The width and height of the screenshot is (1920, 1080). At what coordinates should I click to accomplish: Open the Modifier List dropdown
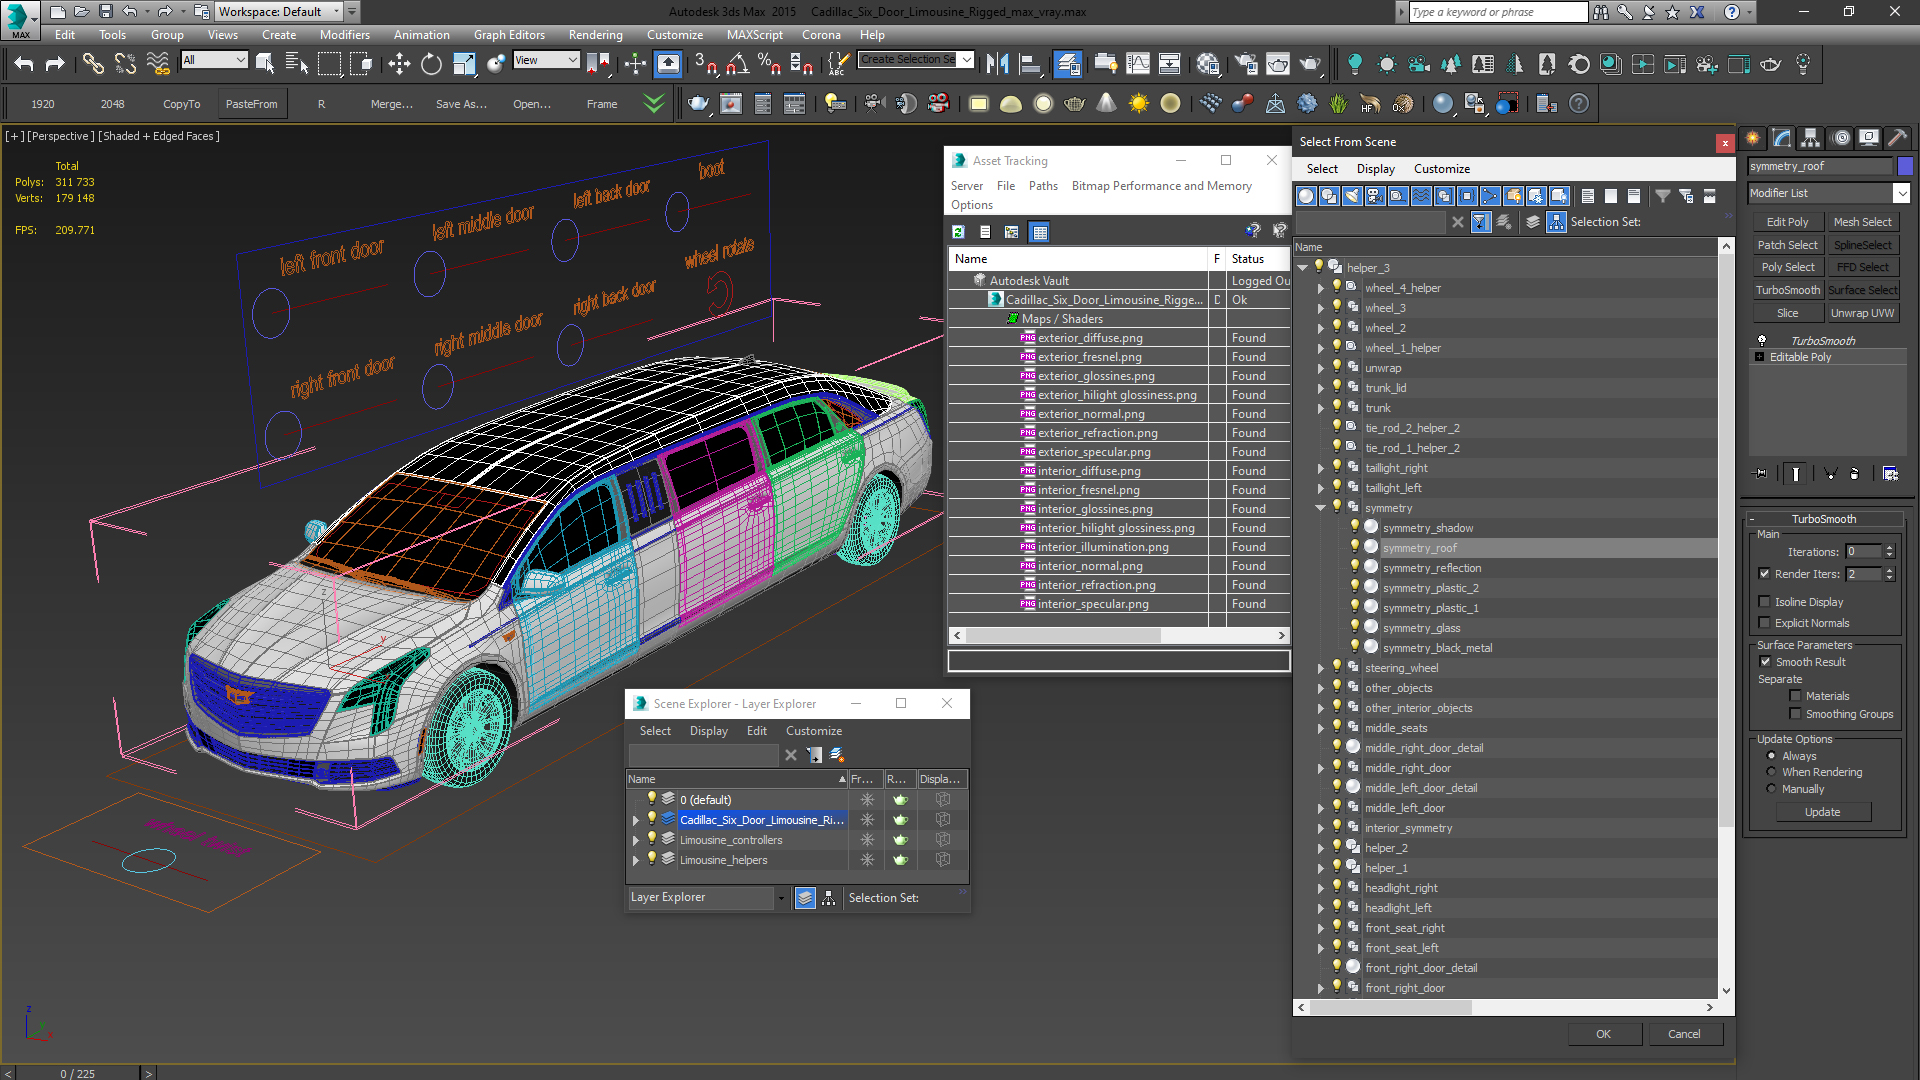[1901, 193]
